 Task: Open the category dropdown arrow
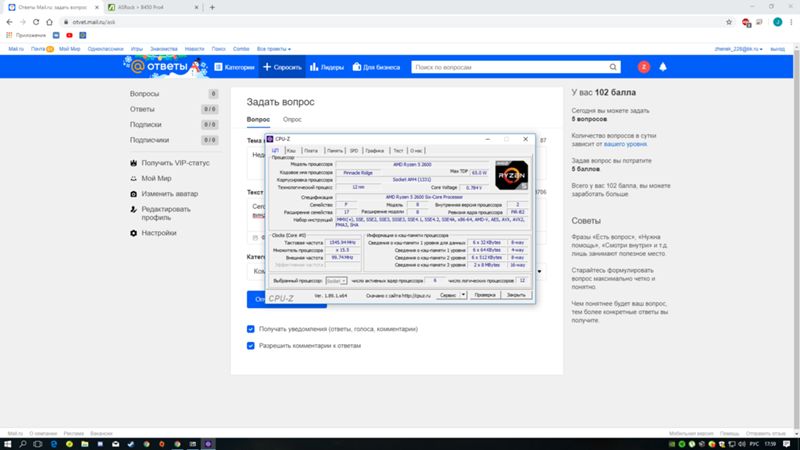click(539, 271)
